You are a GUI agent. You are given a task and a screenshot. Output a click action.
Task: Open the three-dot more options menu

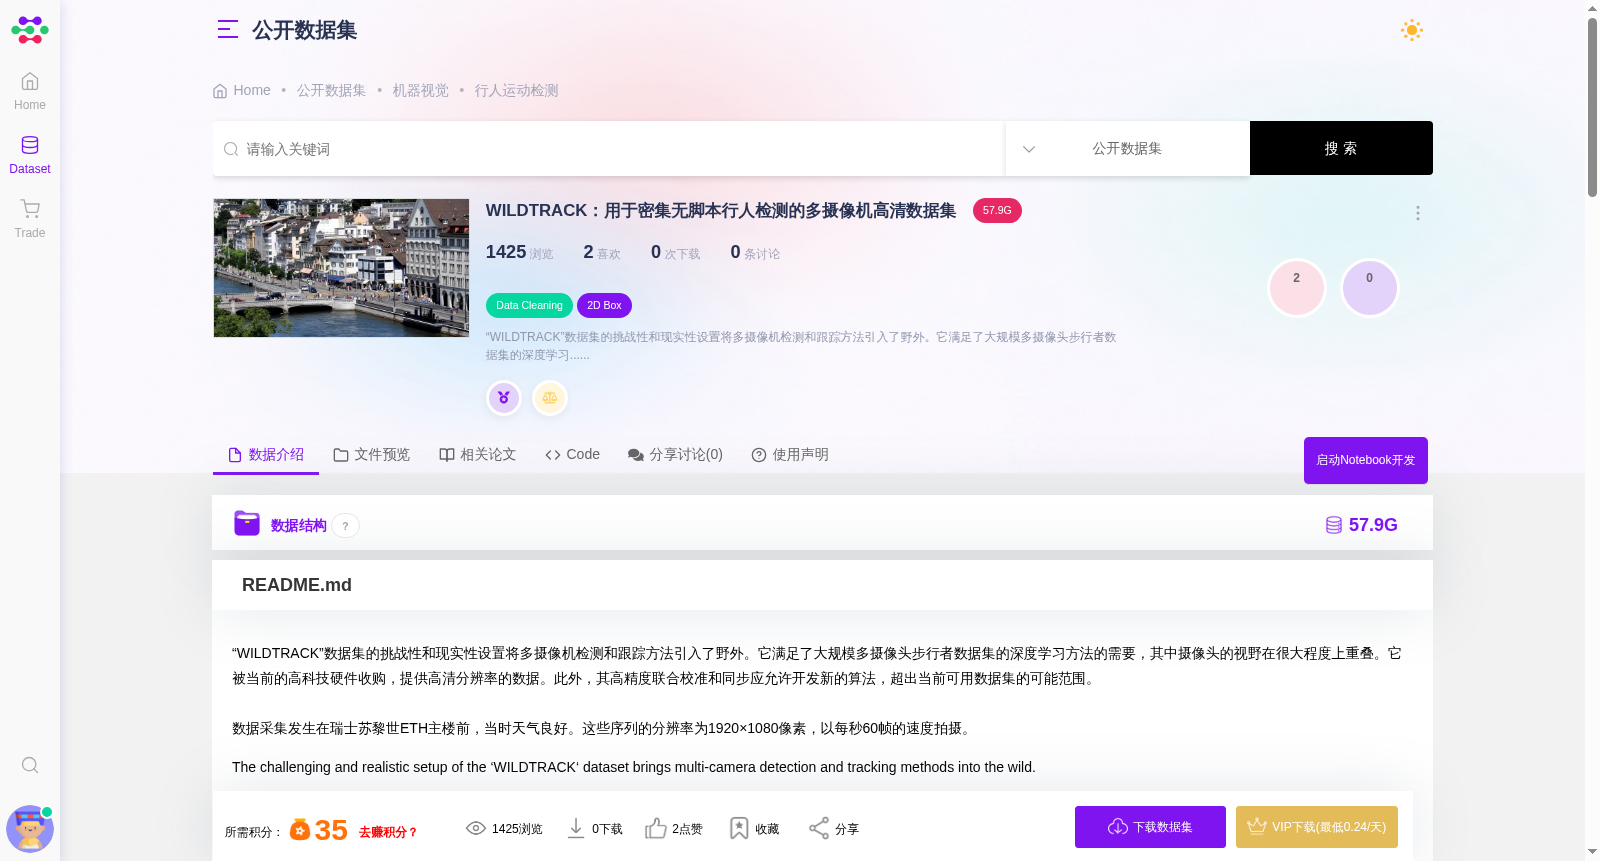[x=1418, y=213]
